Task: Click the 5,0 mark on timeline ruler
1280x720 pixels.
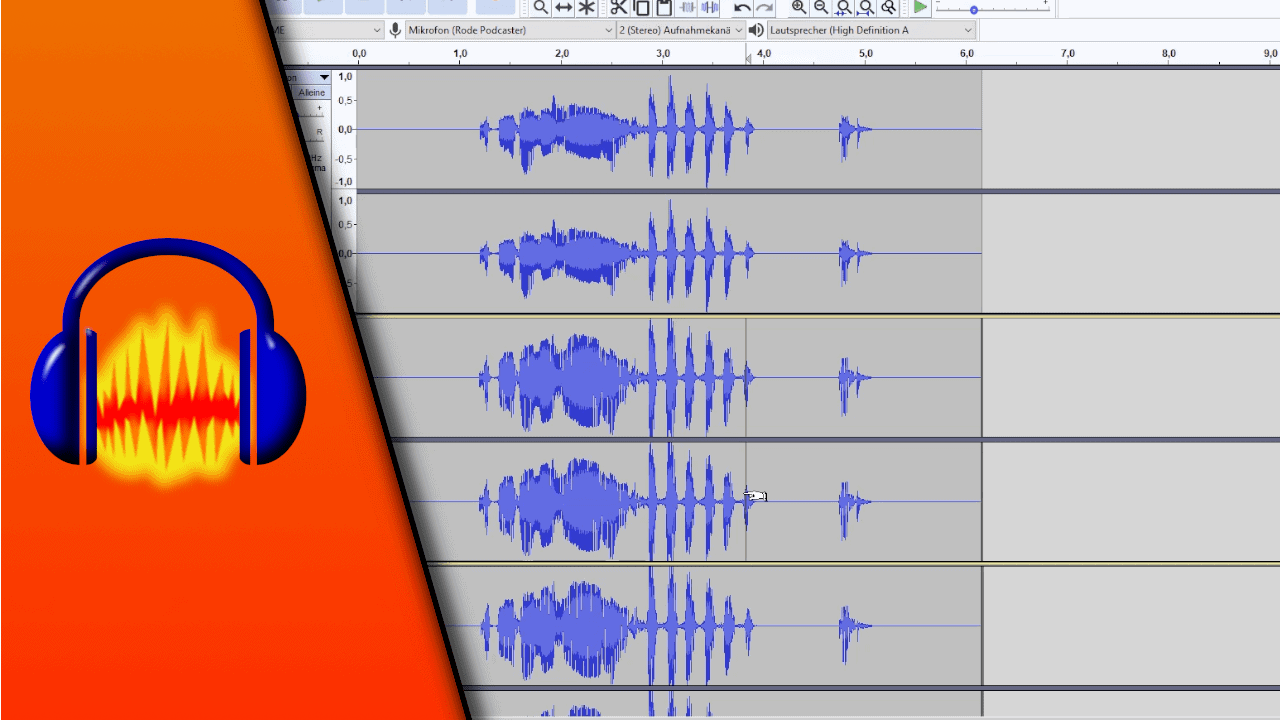Action: 866,53
